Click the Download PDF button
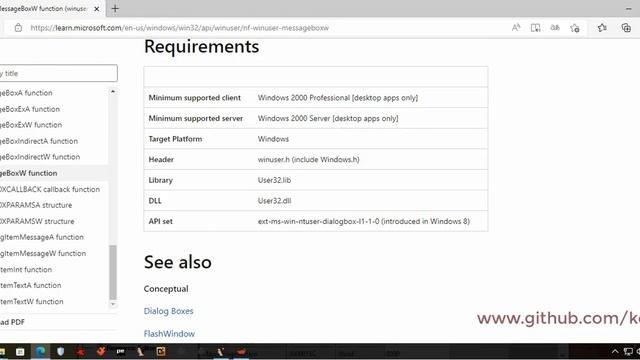Screen dimensions: 640x360 point(12,322)
